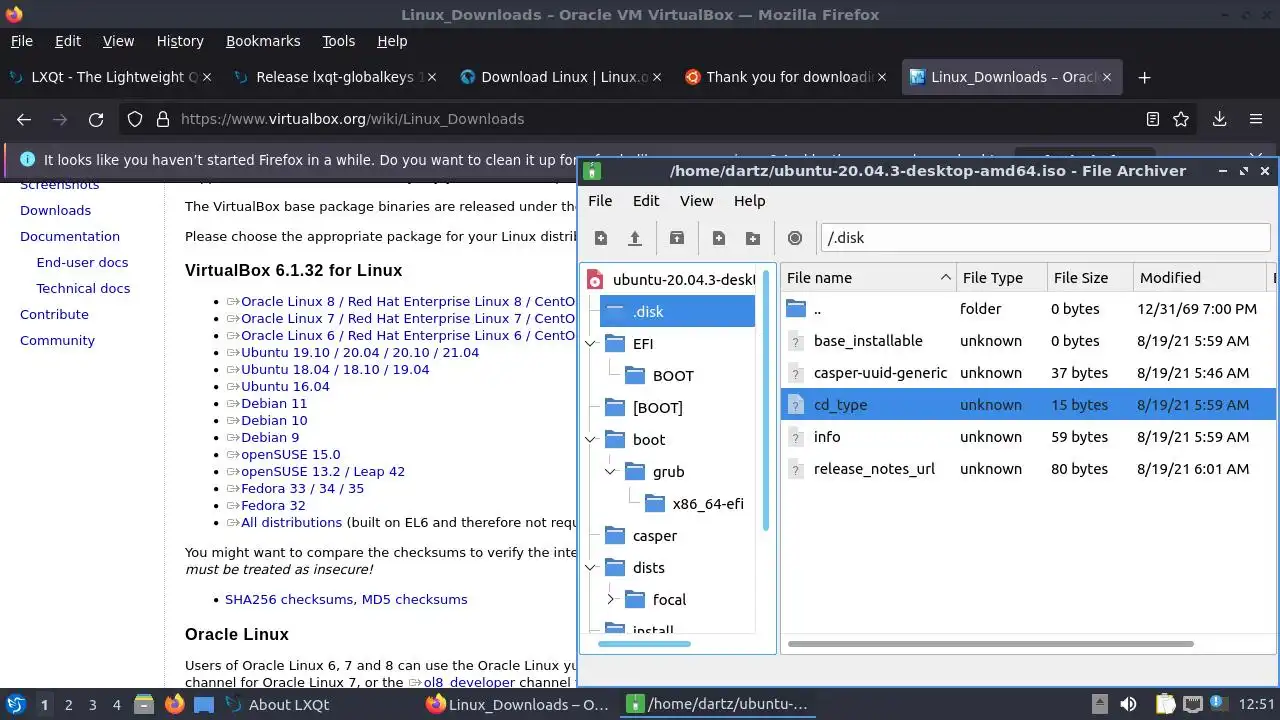Sort by File Size column header
Image resolution: width=1280 pixels, height=720 pixels.
click(x=1089, y=278)
